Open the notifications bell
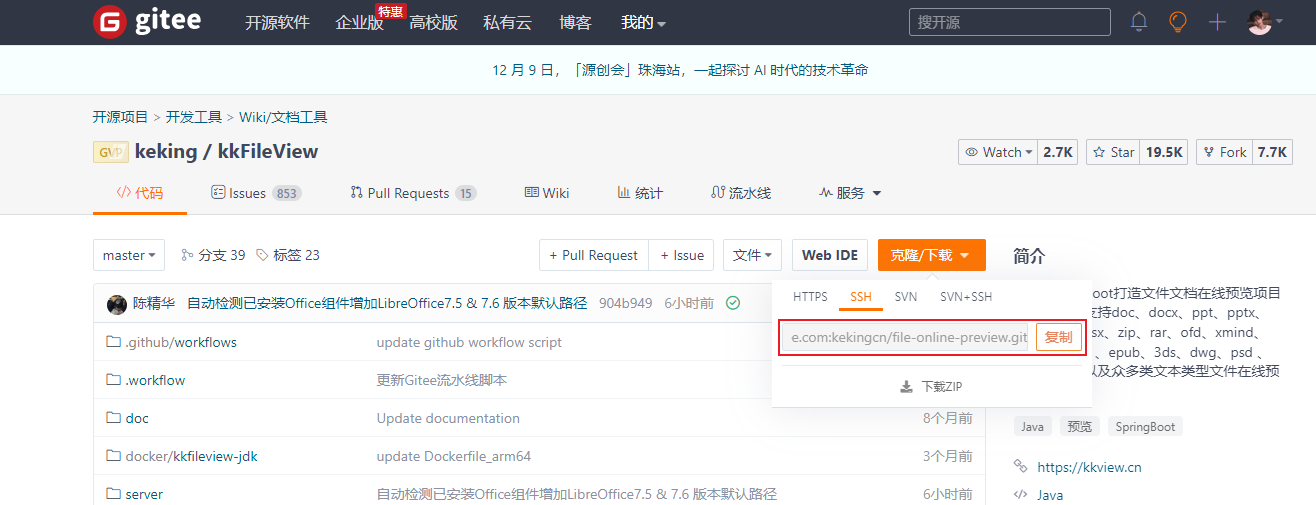Image resolution: width=1316 pixels, height=505 pixels. tap(1139, 22)
